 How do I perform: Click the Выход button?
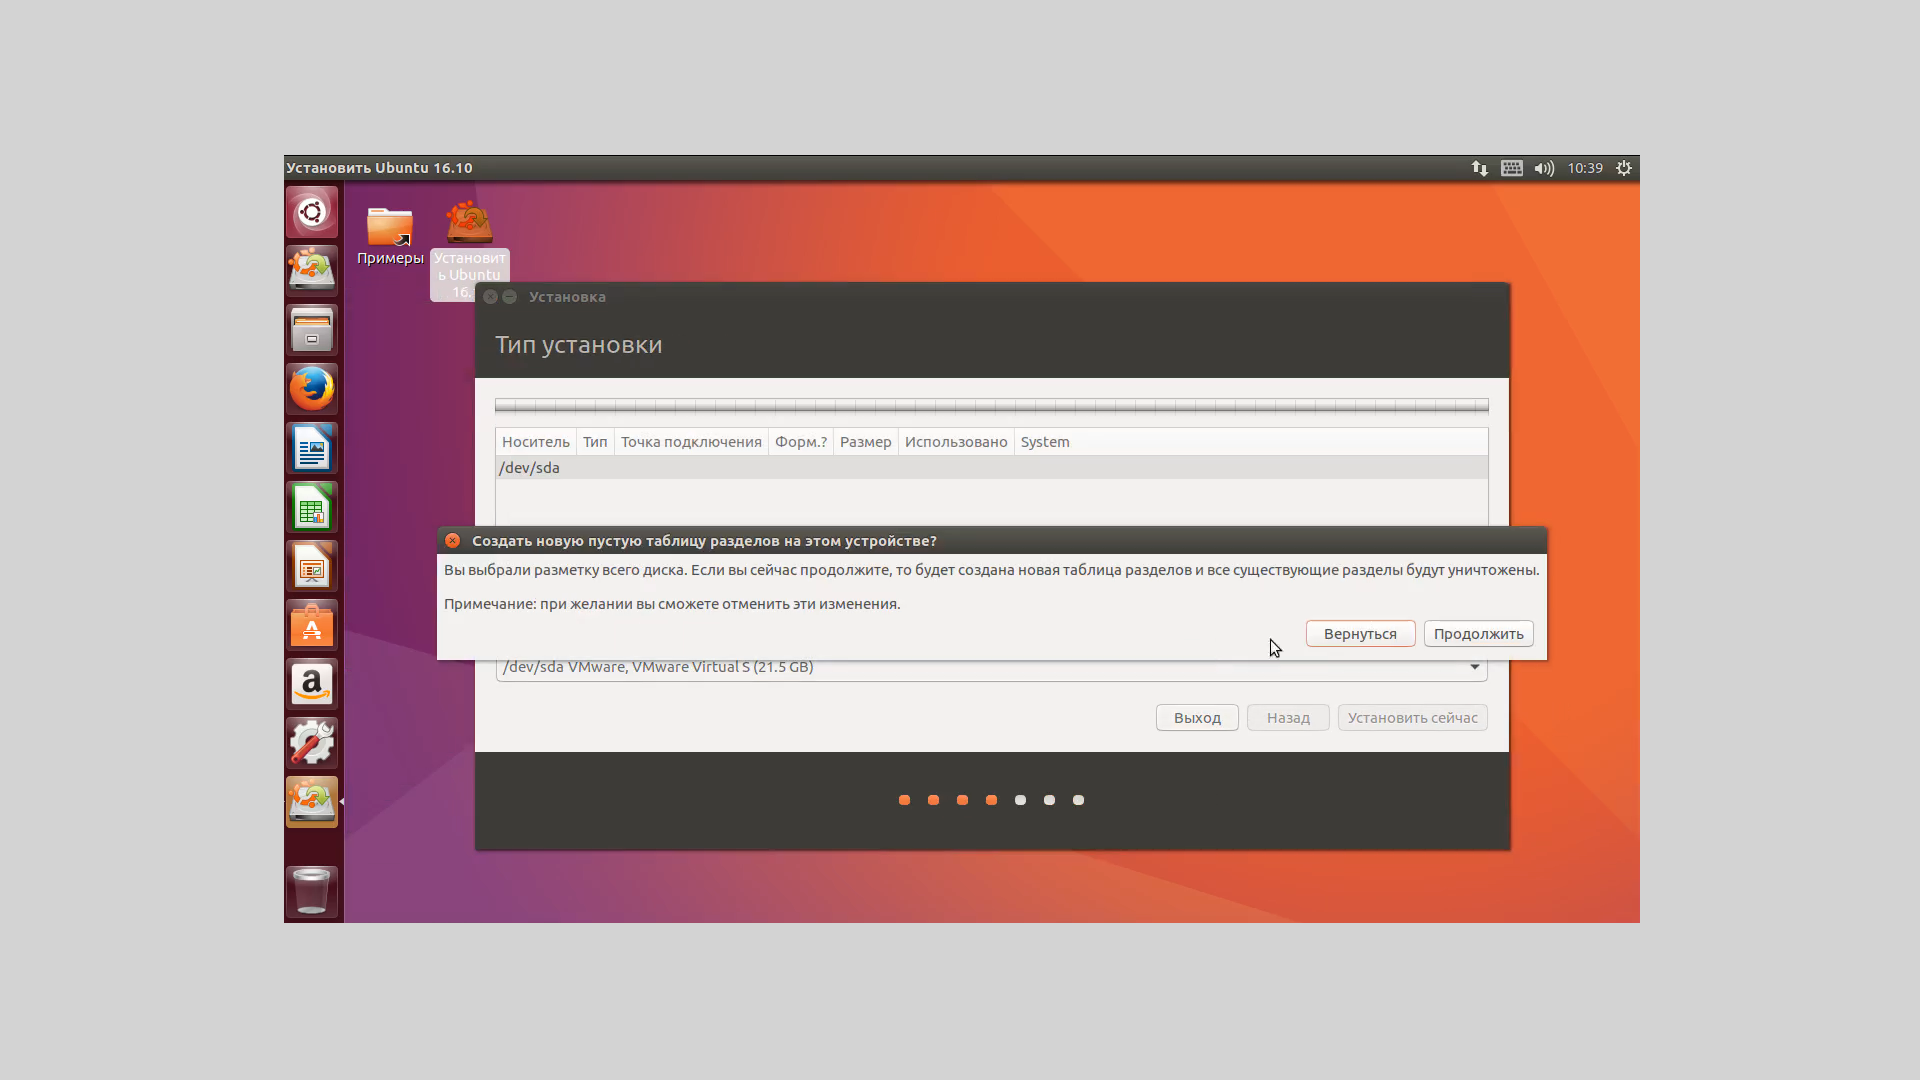pos(1197,718)
